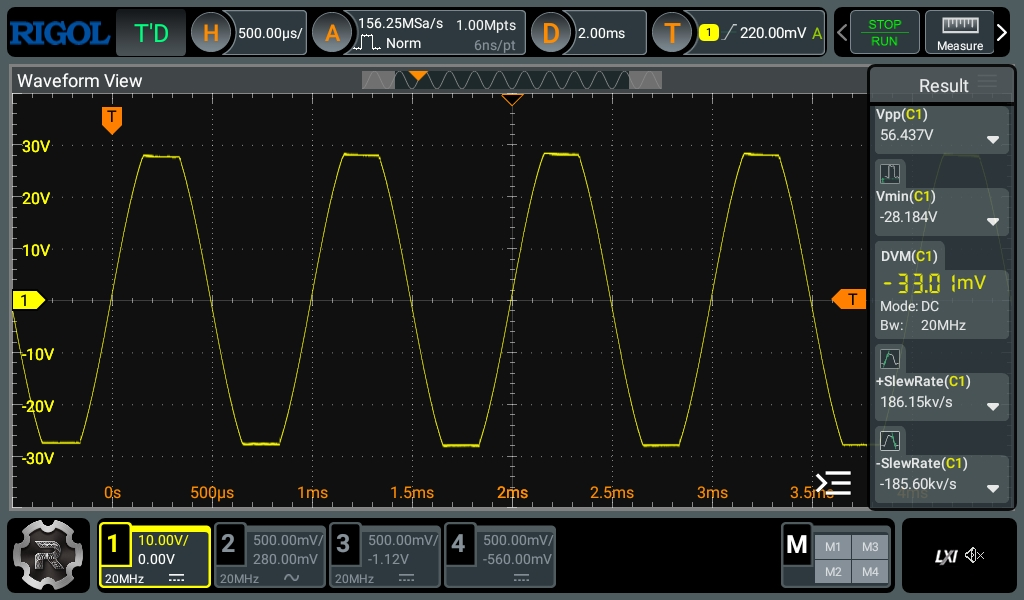Screen dimensions: 1024x600
Task: Click the LXI network status icon
Action: pyautogui.click(x=946, y=556)
